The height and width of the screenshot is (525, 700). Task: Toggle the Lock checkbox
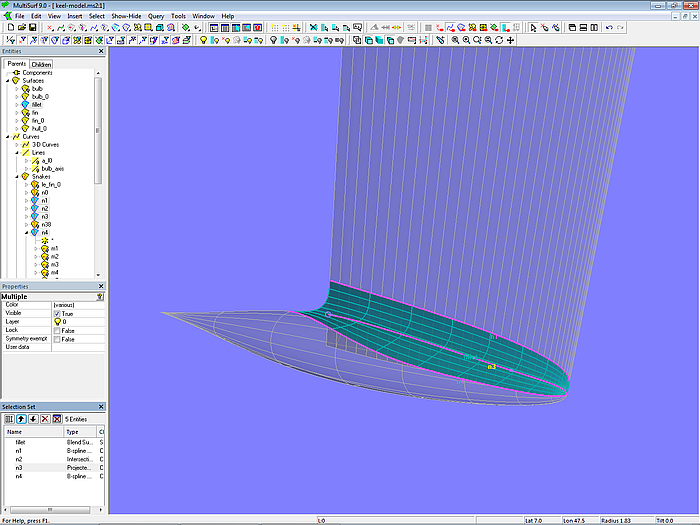pyautogui.click(x=57, y=330)
